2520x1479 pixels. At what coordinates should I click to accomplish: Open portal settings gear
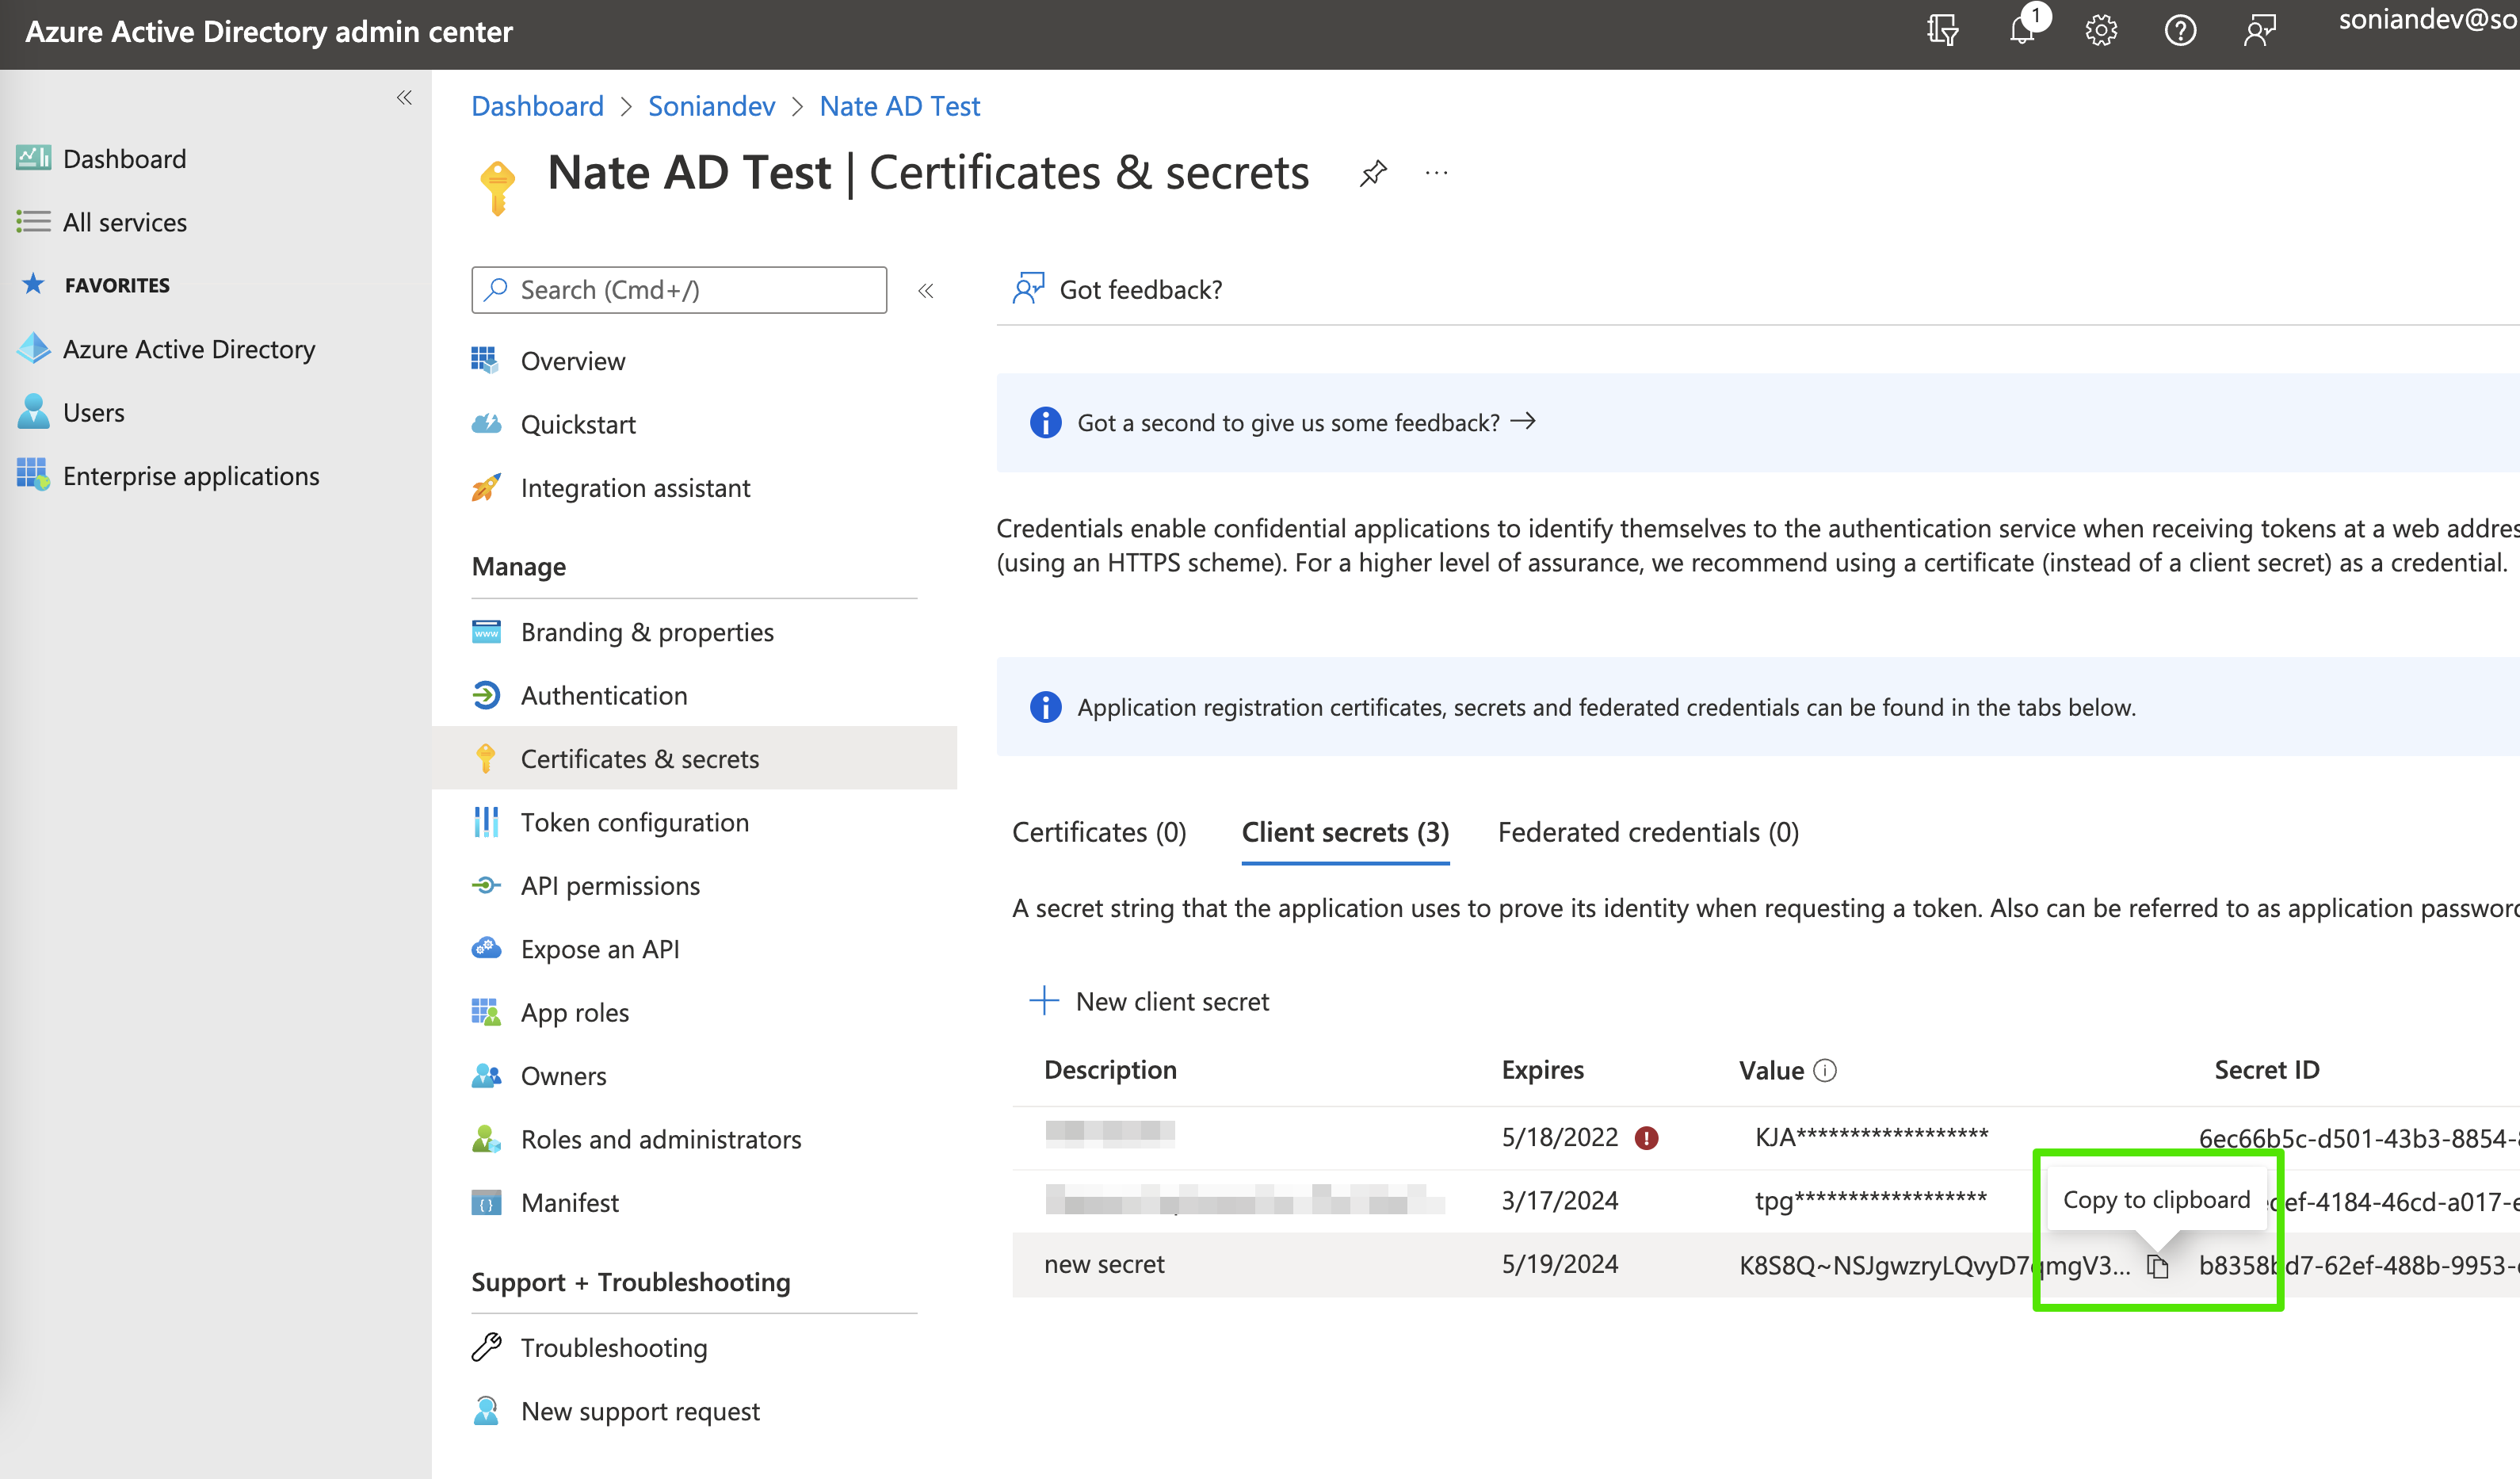[2101, 30]
